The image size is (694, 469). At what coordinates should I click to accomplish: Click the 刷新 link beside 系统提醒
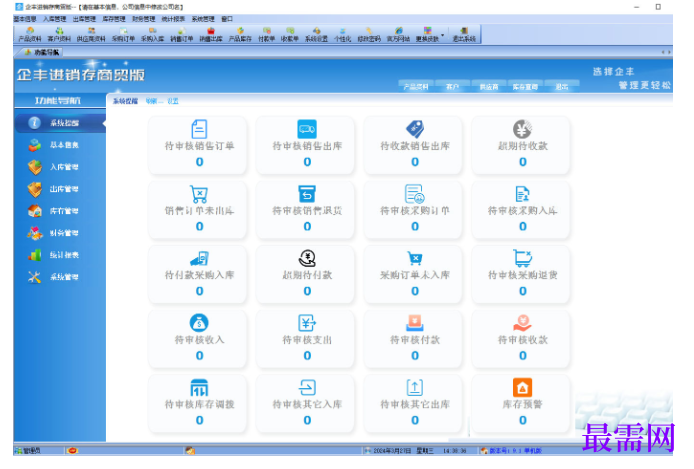[152, 101]
